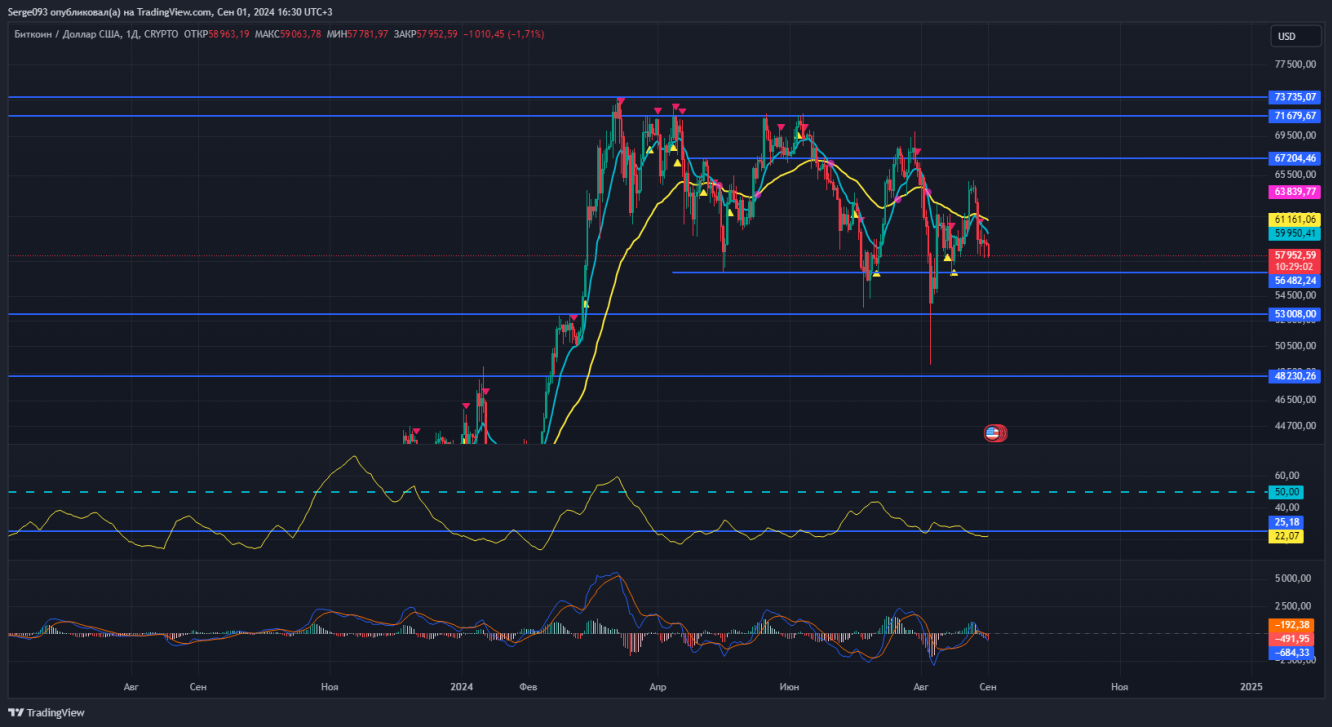This screenshot has width=1332, height=727.
Task: Click the blue −684,33 MACD value label
Action: point(1291,653)
